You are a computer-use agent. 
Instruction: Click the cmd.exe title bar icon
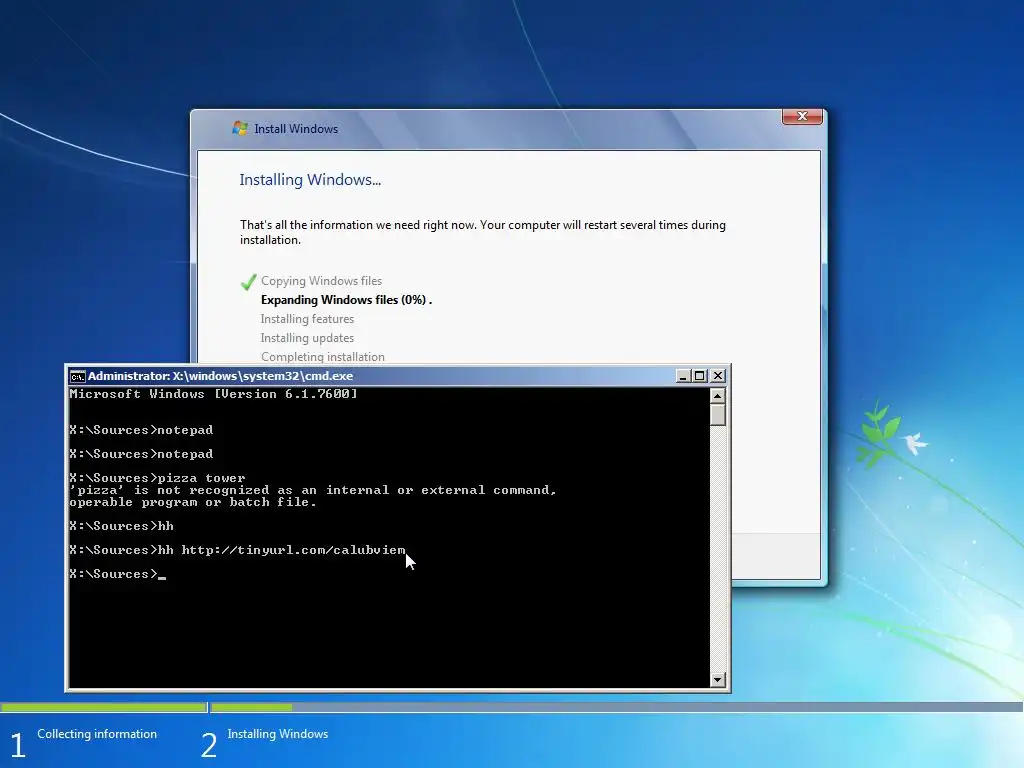tap(78, 376)
